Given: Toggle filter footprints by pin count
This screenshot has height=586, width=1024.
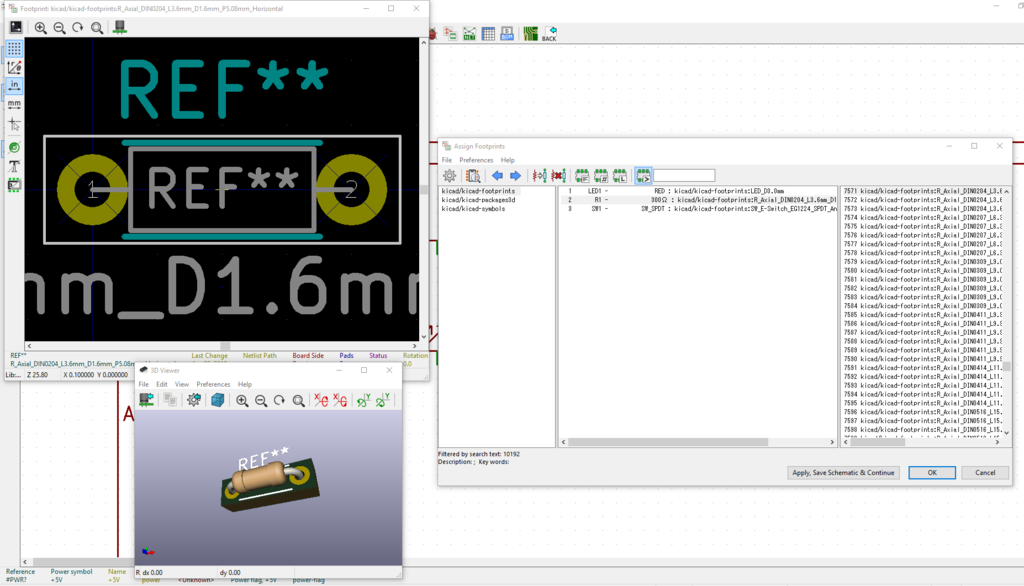Looking at the screenshot, I should tap(601, 176).
